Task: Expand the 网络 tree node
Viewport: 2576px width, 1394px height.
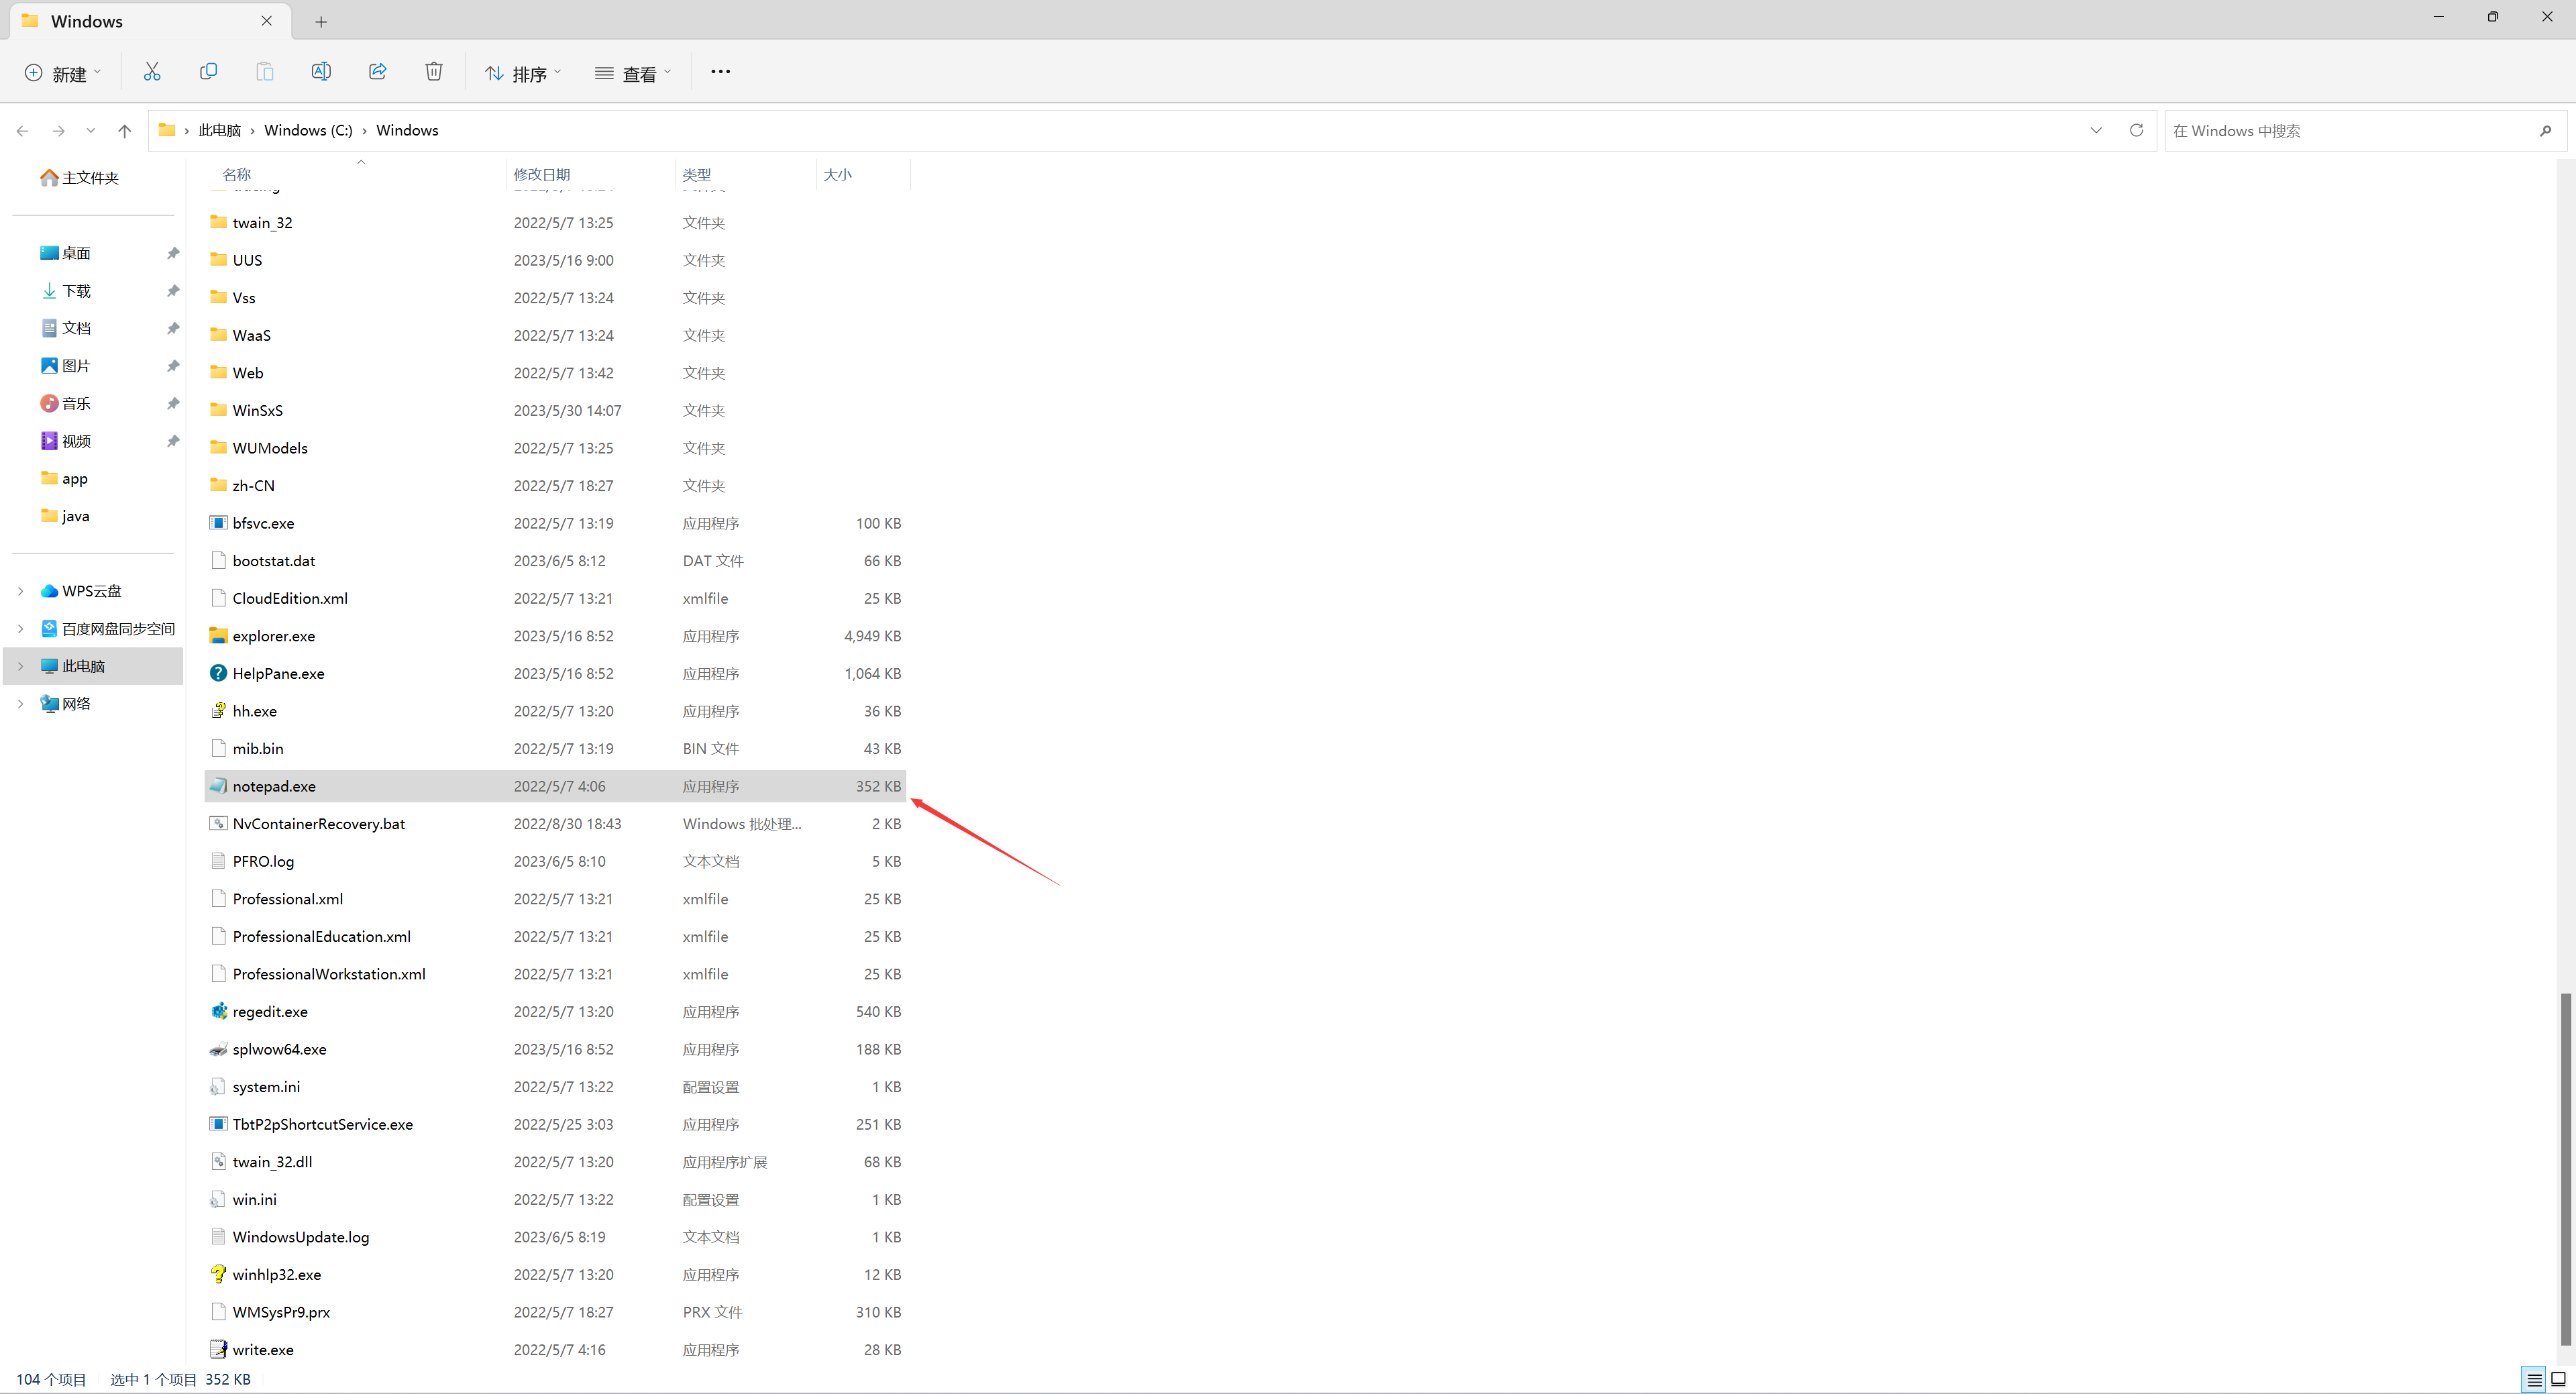Action: point(20,704)
